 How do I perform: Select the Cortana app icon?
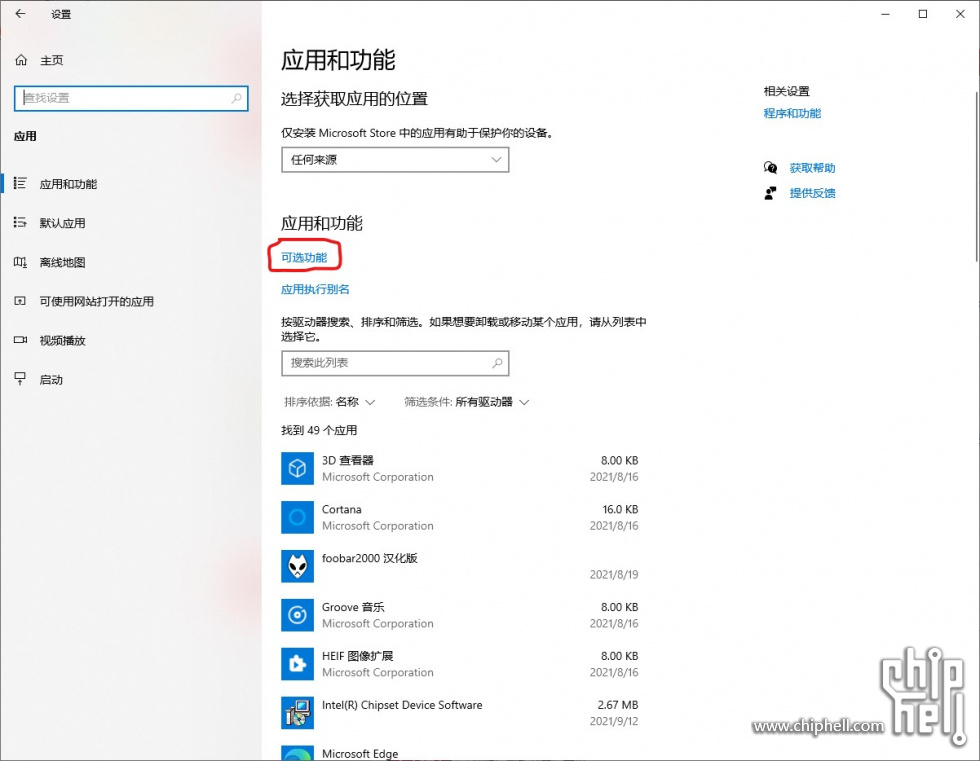pyautogui.click(x=298, y=517)
